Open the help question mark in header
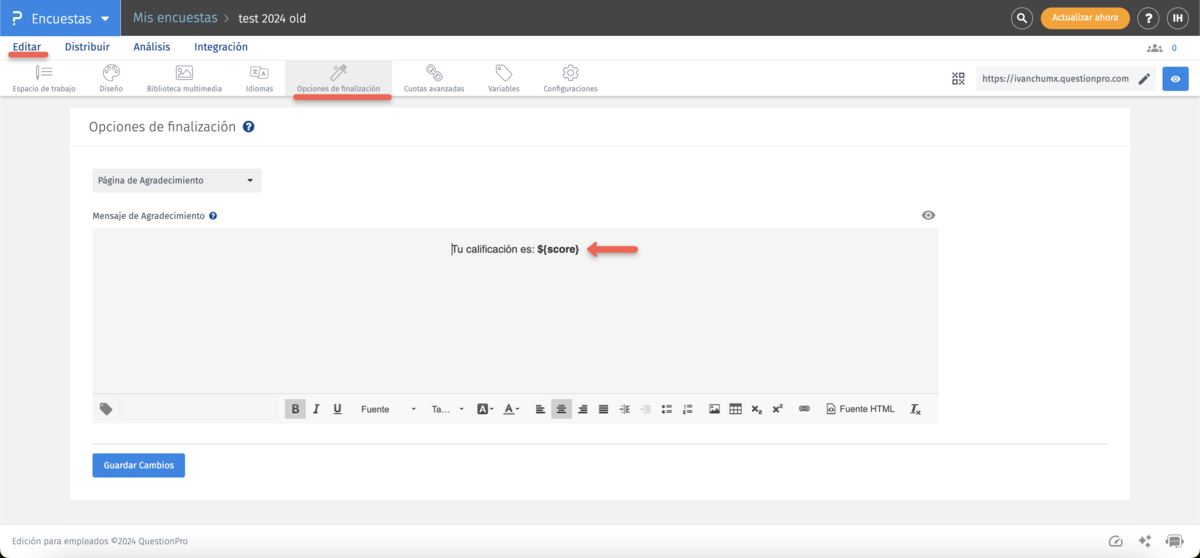 [1148, 18]
